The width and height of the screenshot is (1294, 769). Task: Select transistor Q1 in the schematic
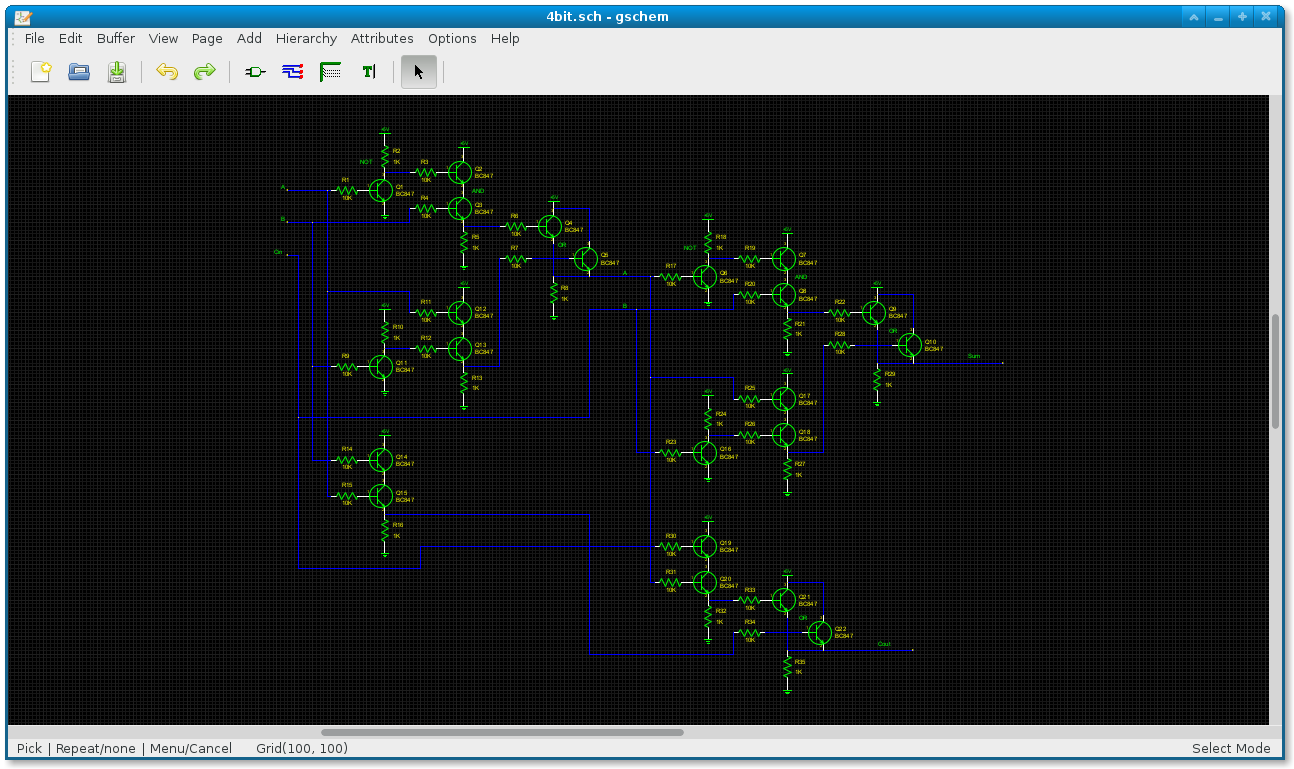click(381, 191)
